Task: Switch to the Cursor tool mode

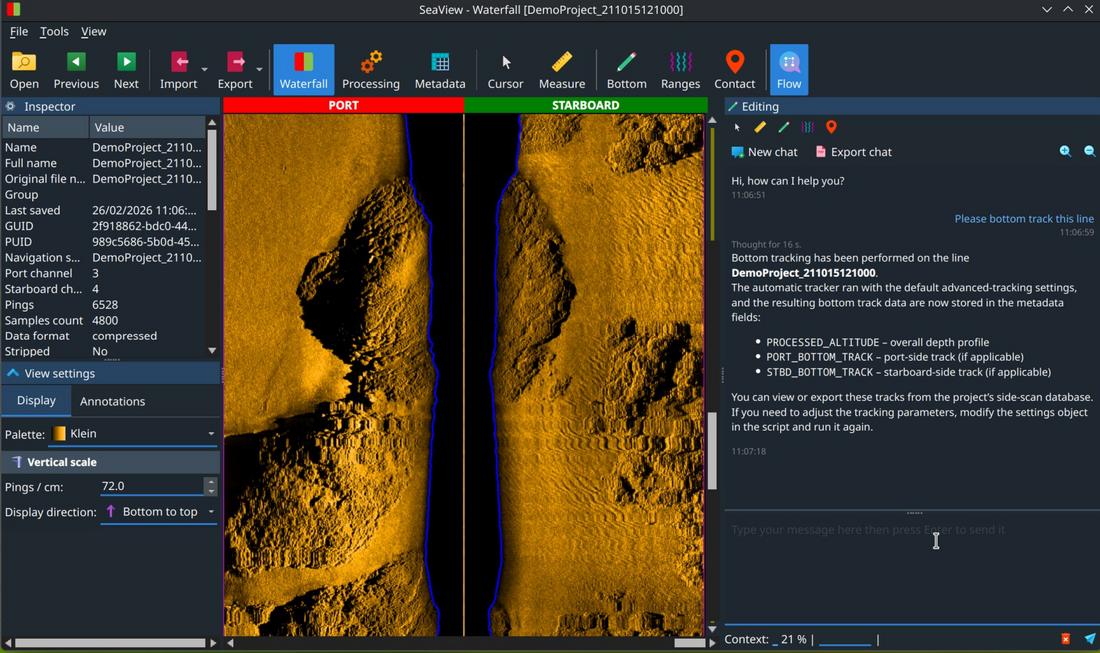Action: coord(505,70)
